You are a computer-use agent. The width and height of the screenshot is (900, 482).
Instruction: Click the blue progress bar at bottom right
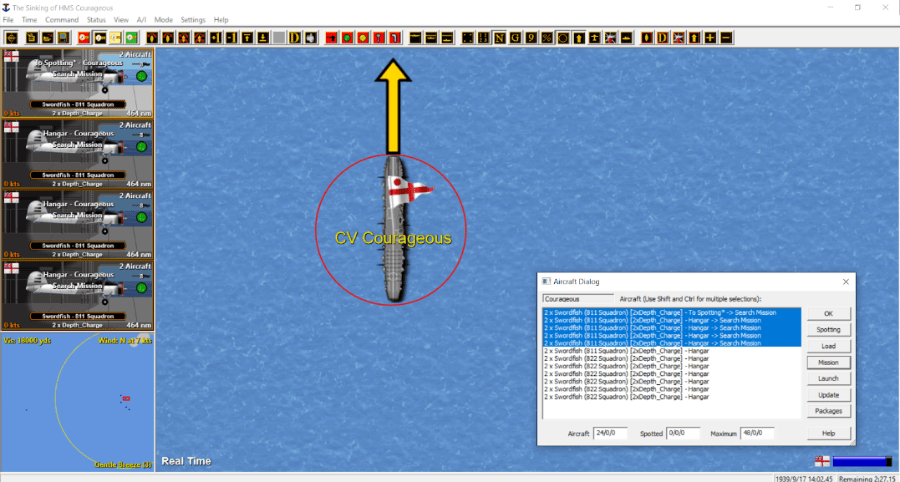pyautogui.click(x=863, y=461)
